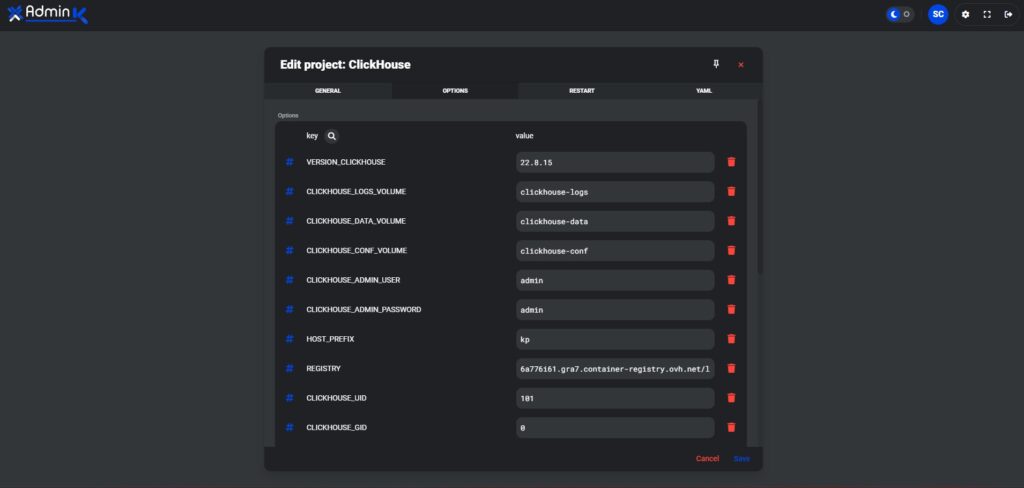Delete the CLICKHOUSE_ADMIN_USER option
The image size is (1024, 488).
point(731,280)
